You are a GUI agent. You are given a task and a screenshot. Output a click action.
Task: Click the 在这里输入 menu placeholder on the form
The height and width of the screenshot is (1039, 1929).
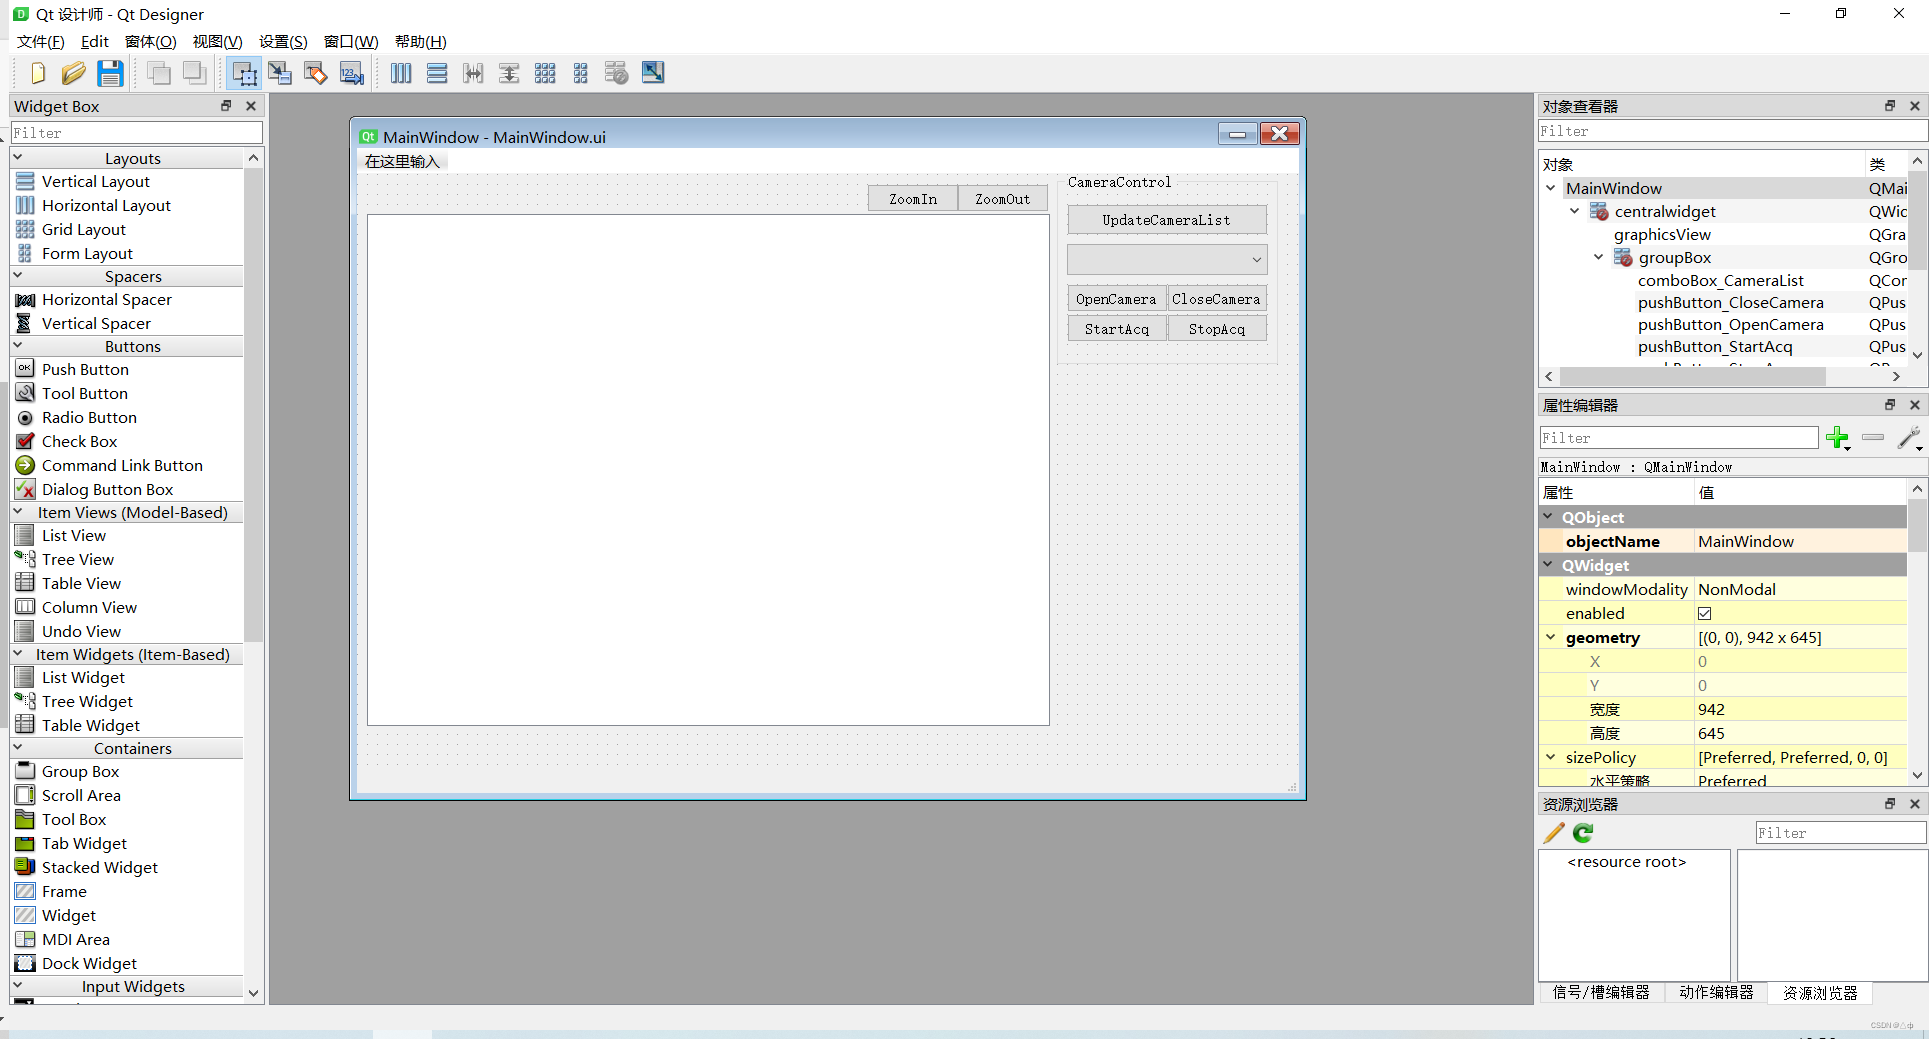[x=402, y=162]
